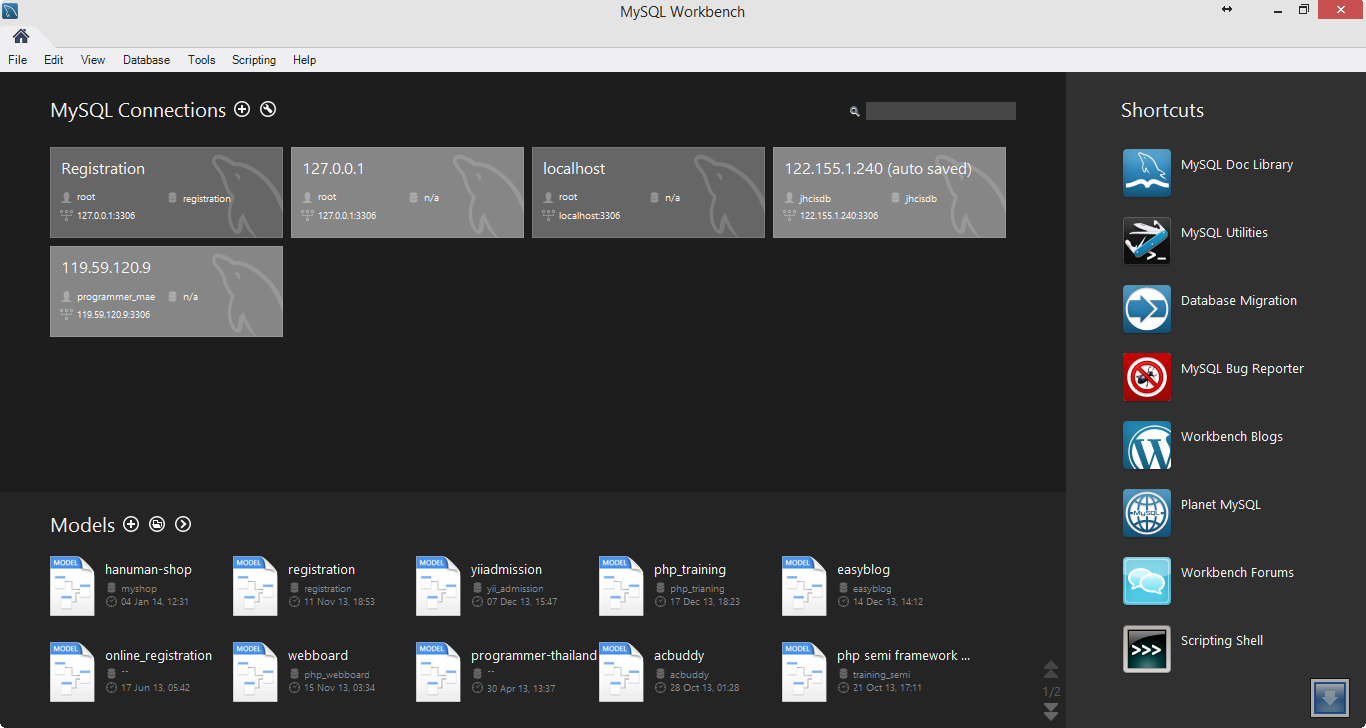Open the registration model icon

(x=255, y=586)
